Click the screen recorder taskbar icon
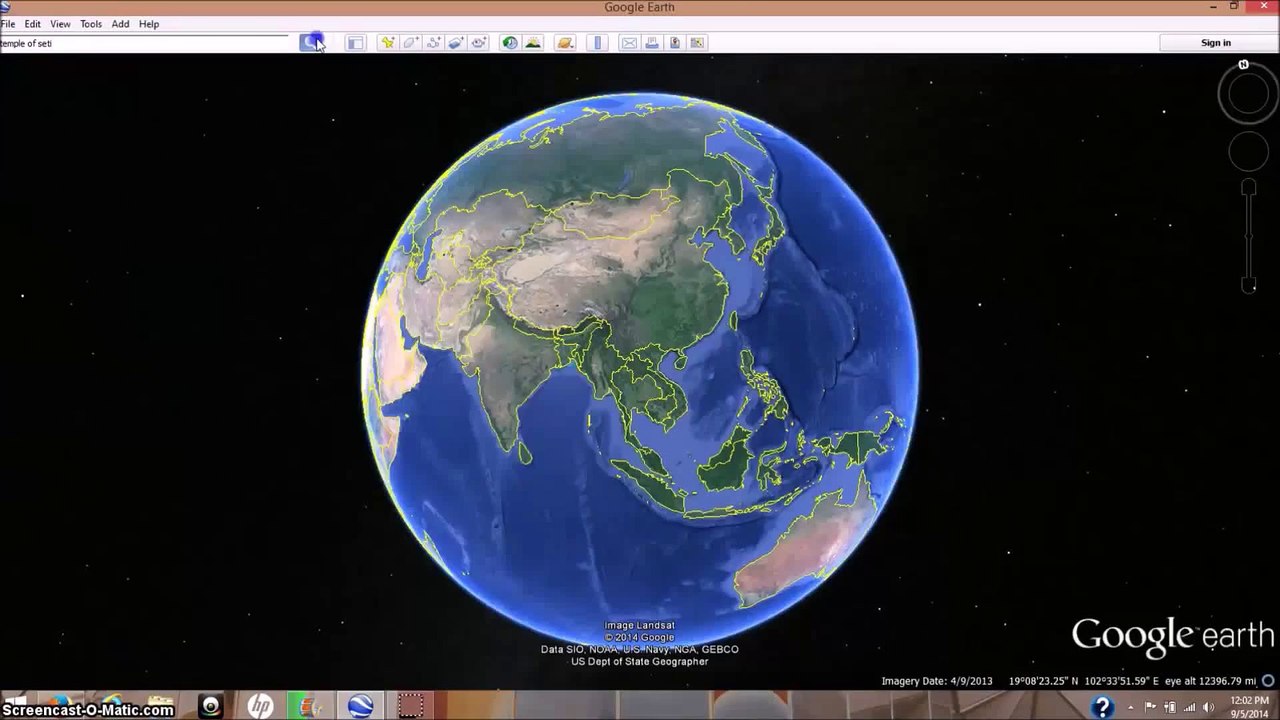 (410, 706)
